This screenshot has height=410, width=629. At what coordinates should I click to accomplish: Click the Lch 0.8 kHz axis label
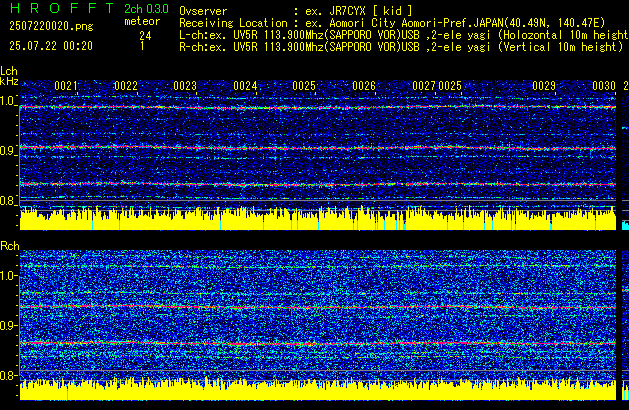(8, 201)
